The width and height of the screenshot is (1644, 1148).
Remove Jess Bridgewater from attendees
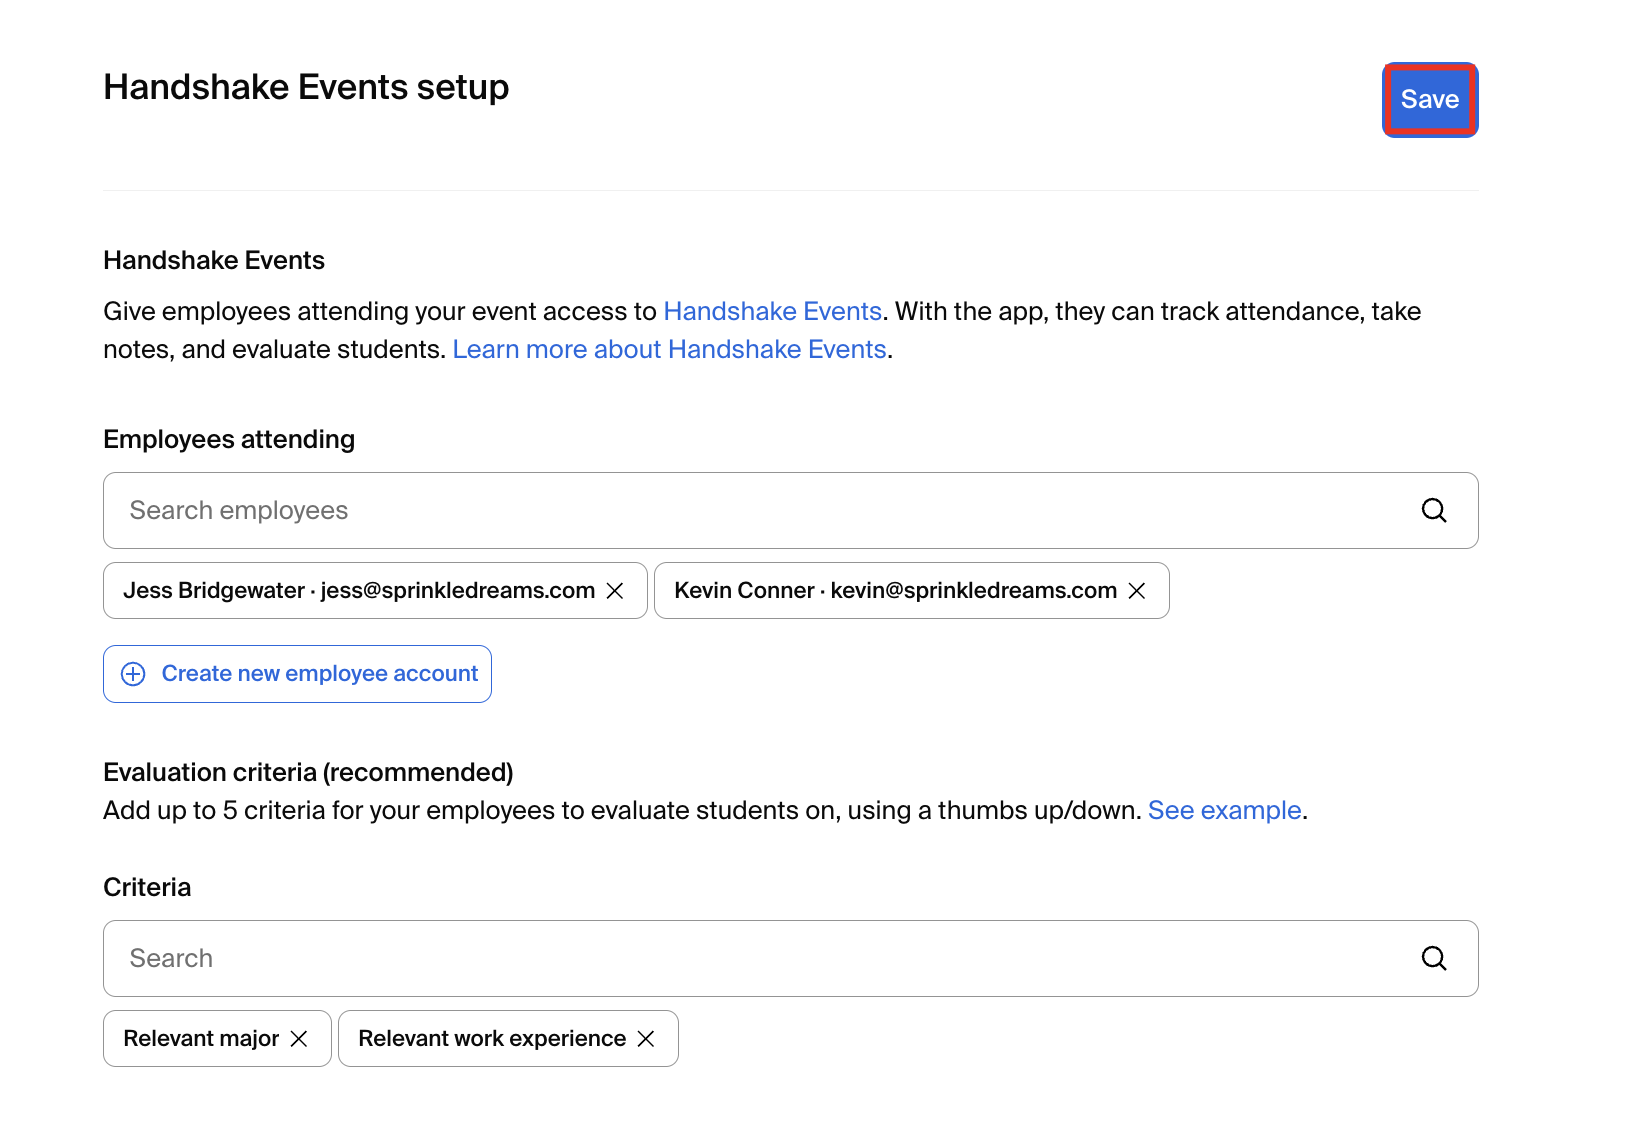[616, 590]
